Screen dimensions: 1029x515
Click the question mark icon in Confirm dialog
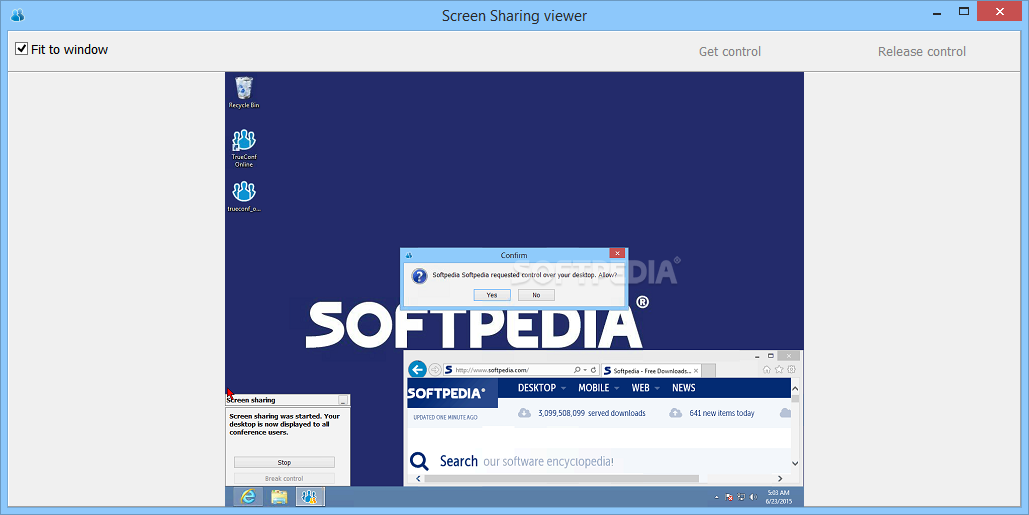pyautogui.click(x=419, y=276)
